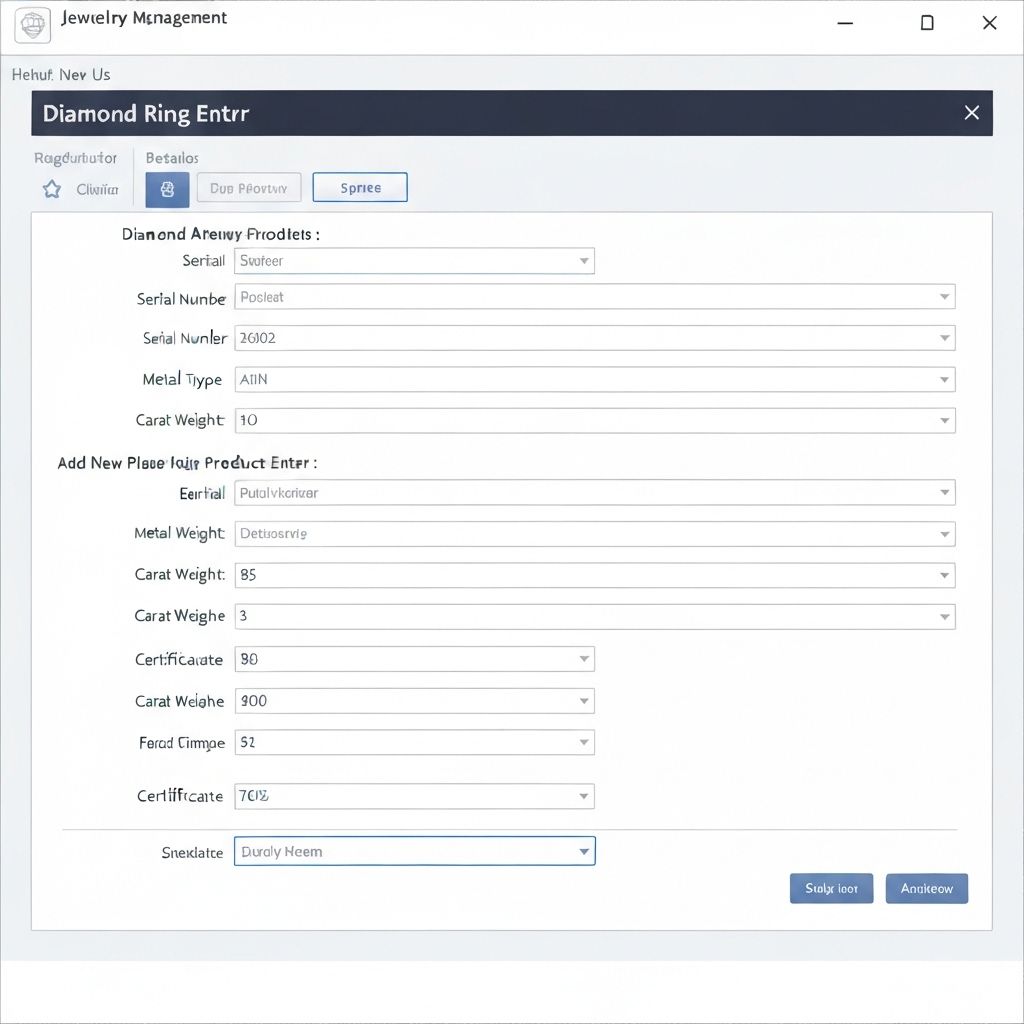The image size is (1024, 1024).
Task: Select the Ragdurbutor tab label
Action: (75, 158)
